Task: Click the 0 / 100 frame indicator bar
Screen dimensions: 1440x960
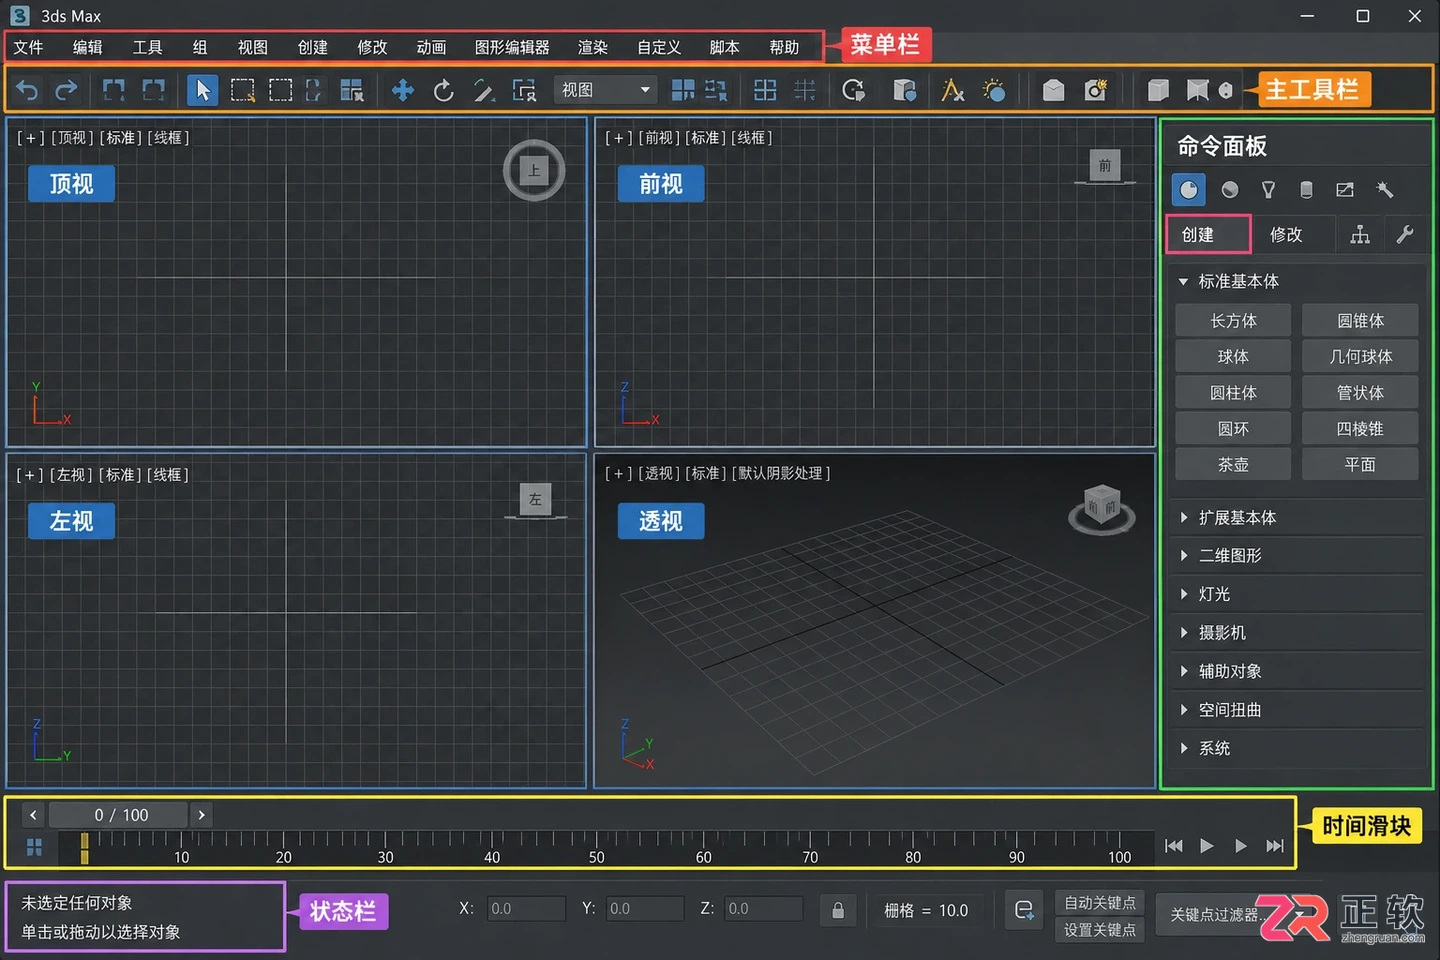Action: click(119, 815)
